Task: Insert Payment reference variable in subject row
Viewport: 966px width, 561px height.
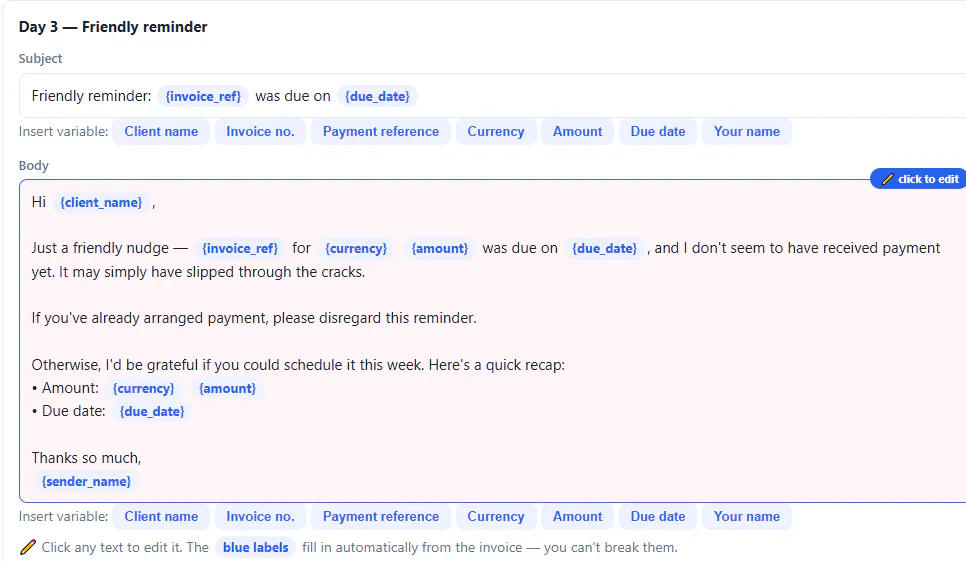Action: click(x=381, y=132)
